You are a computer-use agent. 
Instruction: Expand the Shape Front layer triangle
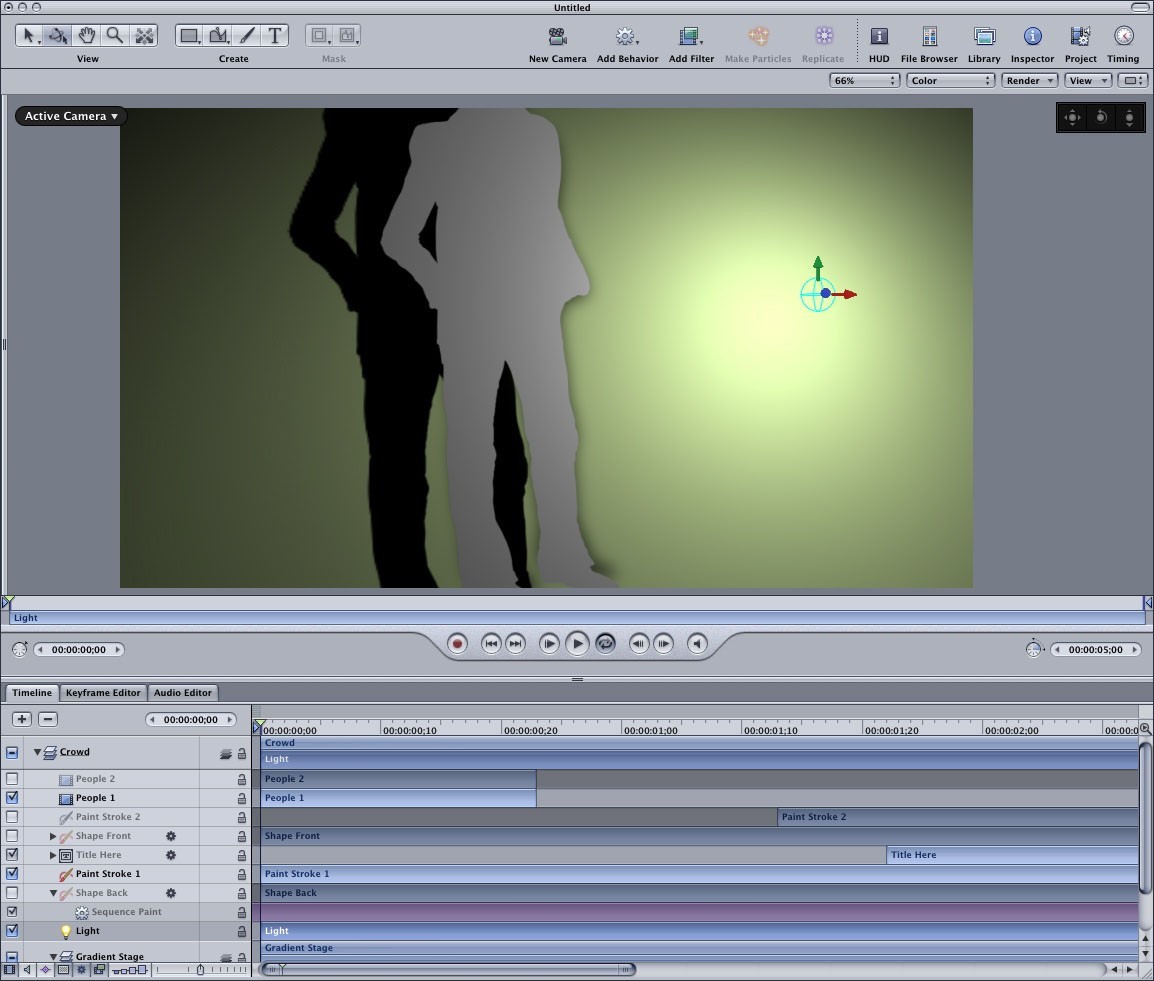point(53,836)
